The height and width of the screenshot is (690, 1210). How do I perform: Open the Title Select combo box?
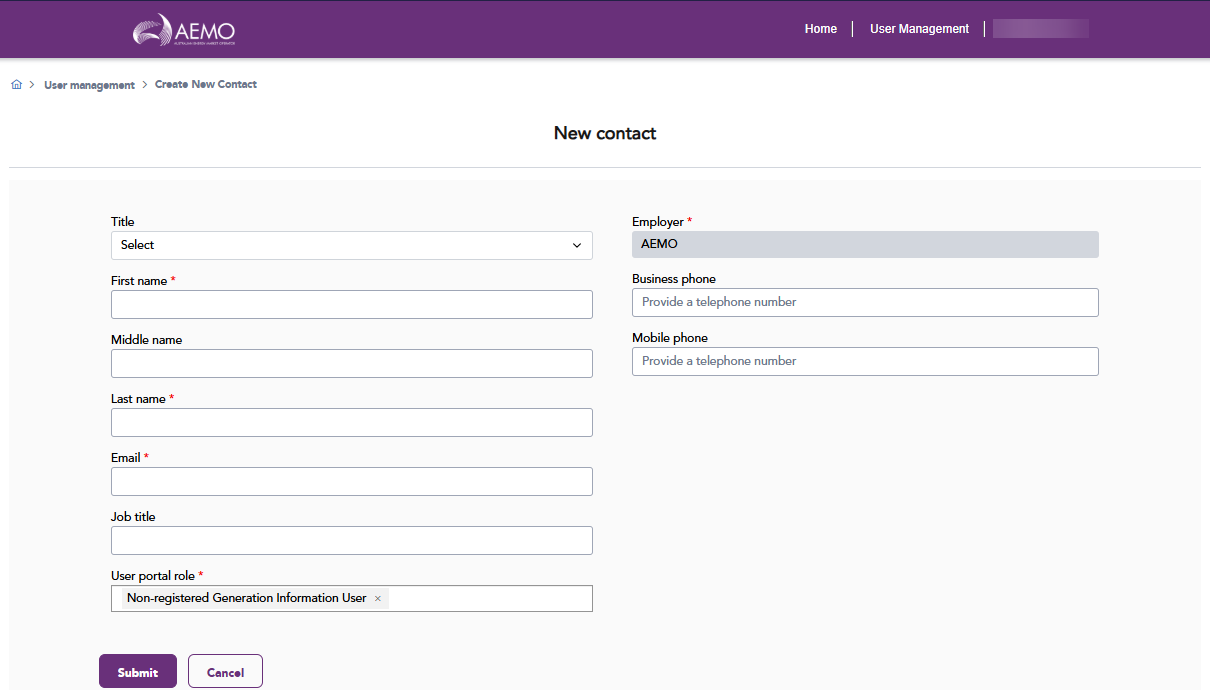[352, 246]
